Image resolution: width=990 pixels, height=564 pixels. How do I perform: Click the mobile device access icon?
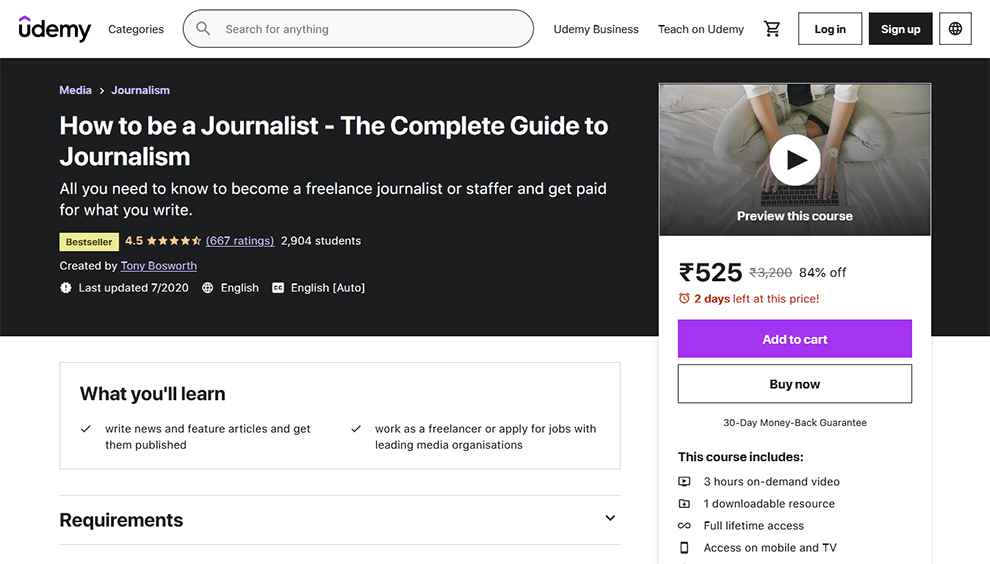(684, 548)
